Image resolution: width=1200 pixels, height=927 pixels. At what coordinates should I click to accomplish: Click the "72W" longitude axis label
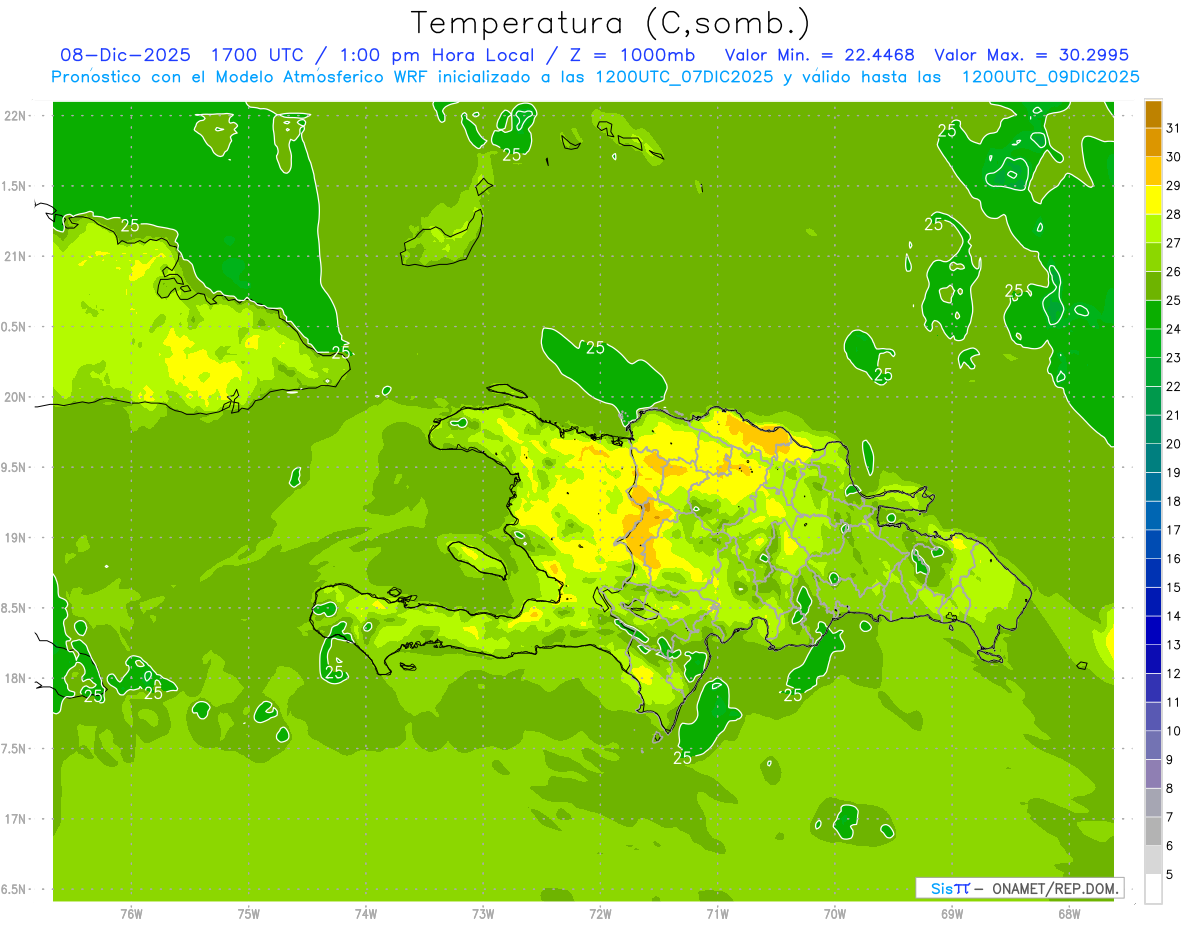(600, 914)
